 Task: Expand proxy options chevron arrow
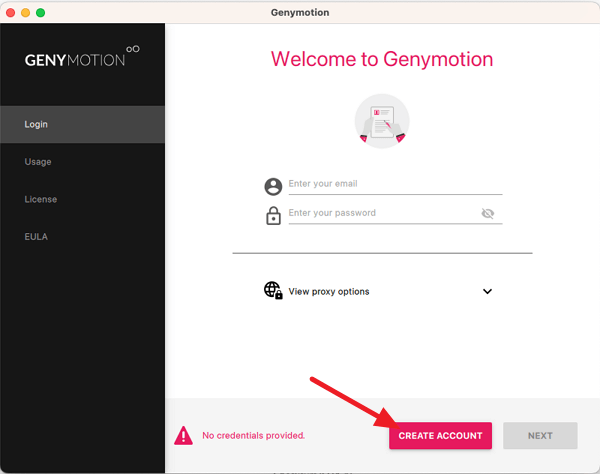click(x=487, y=292)
